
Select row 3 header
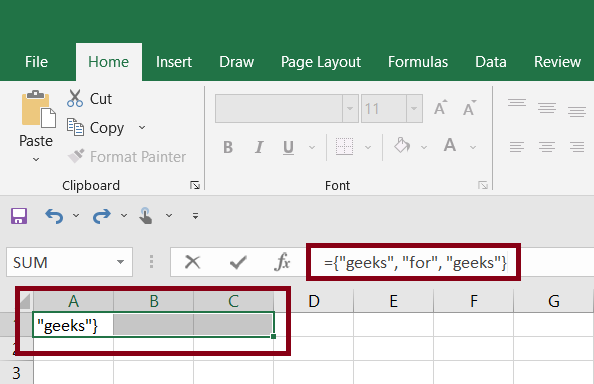click(x=16, y=373)
